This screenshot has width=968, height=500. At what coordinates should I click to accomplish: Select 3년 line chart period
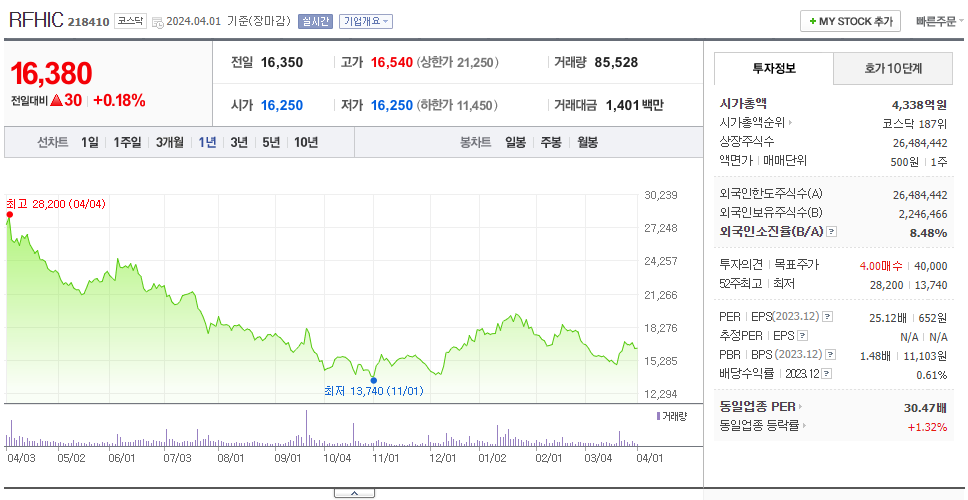[x=239, y=143]
